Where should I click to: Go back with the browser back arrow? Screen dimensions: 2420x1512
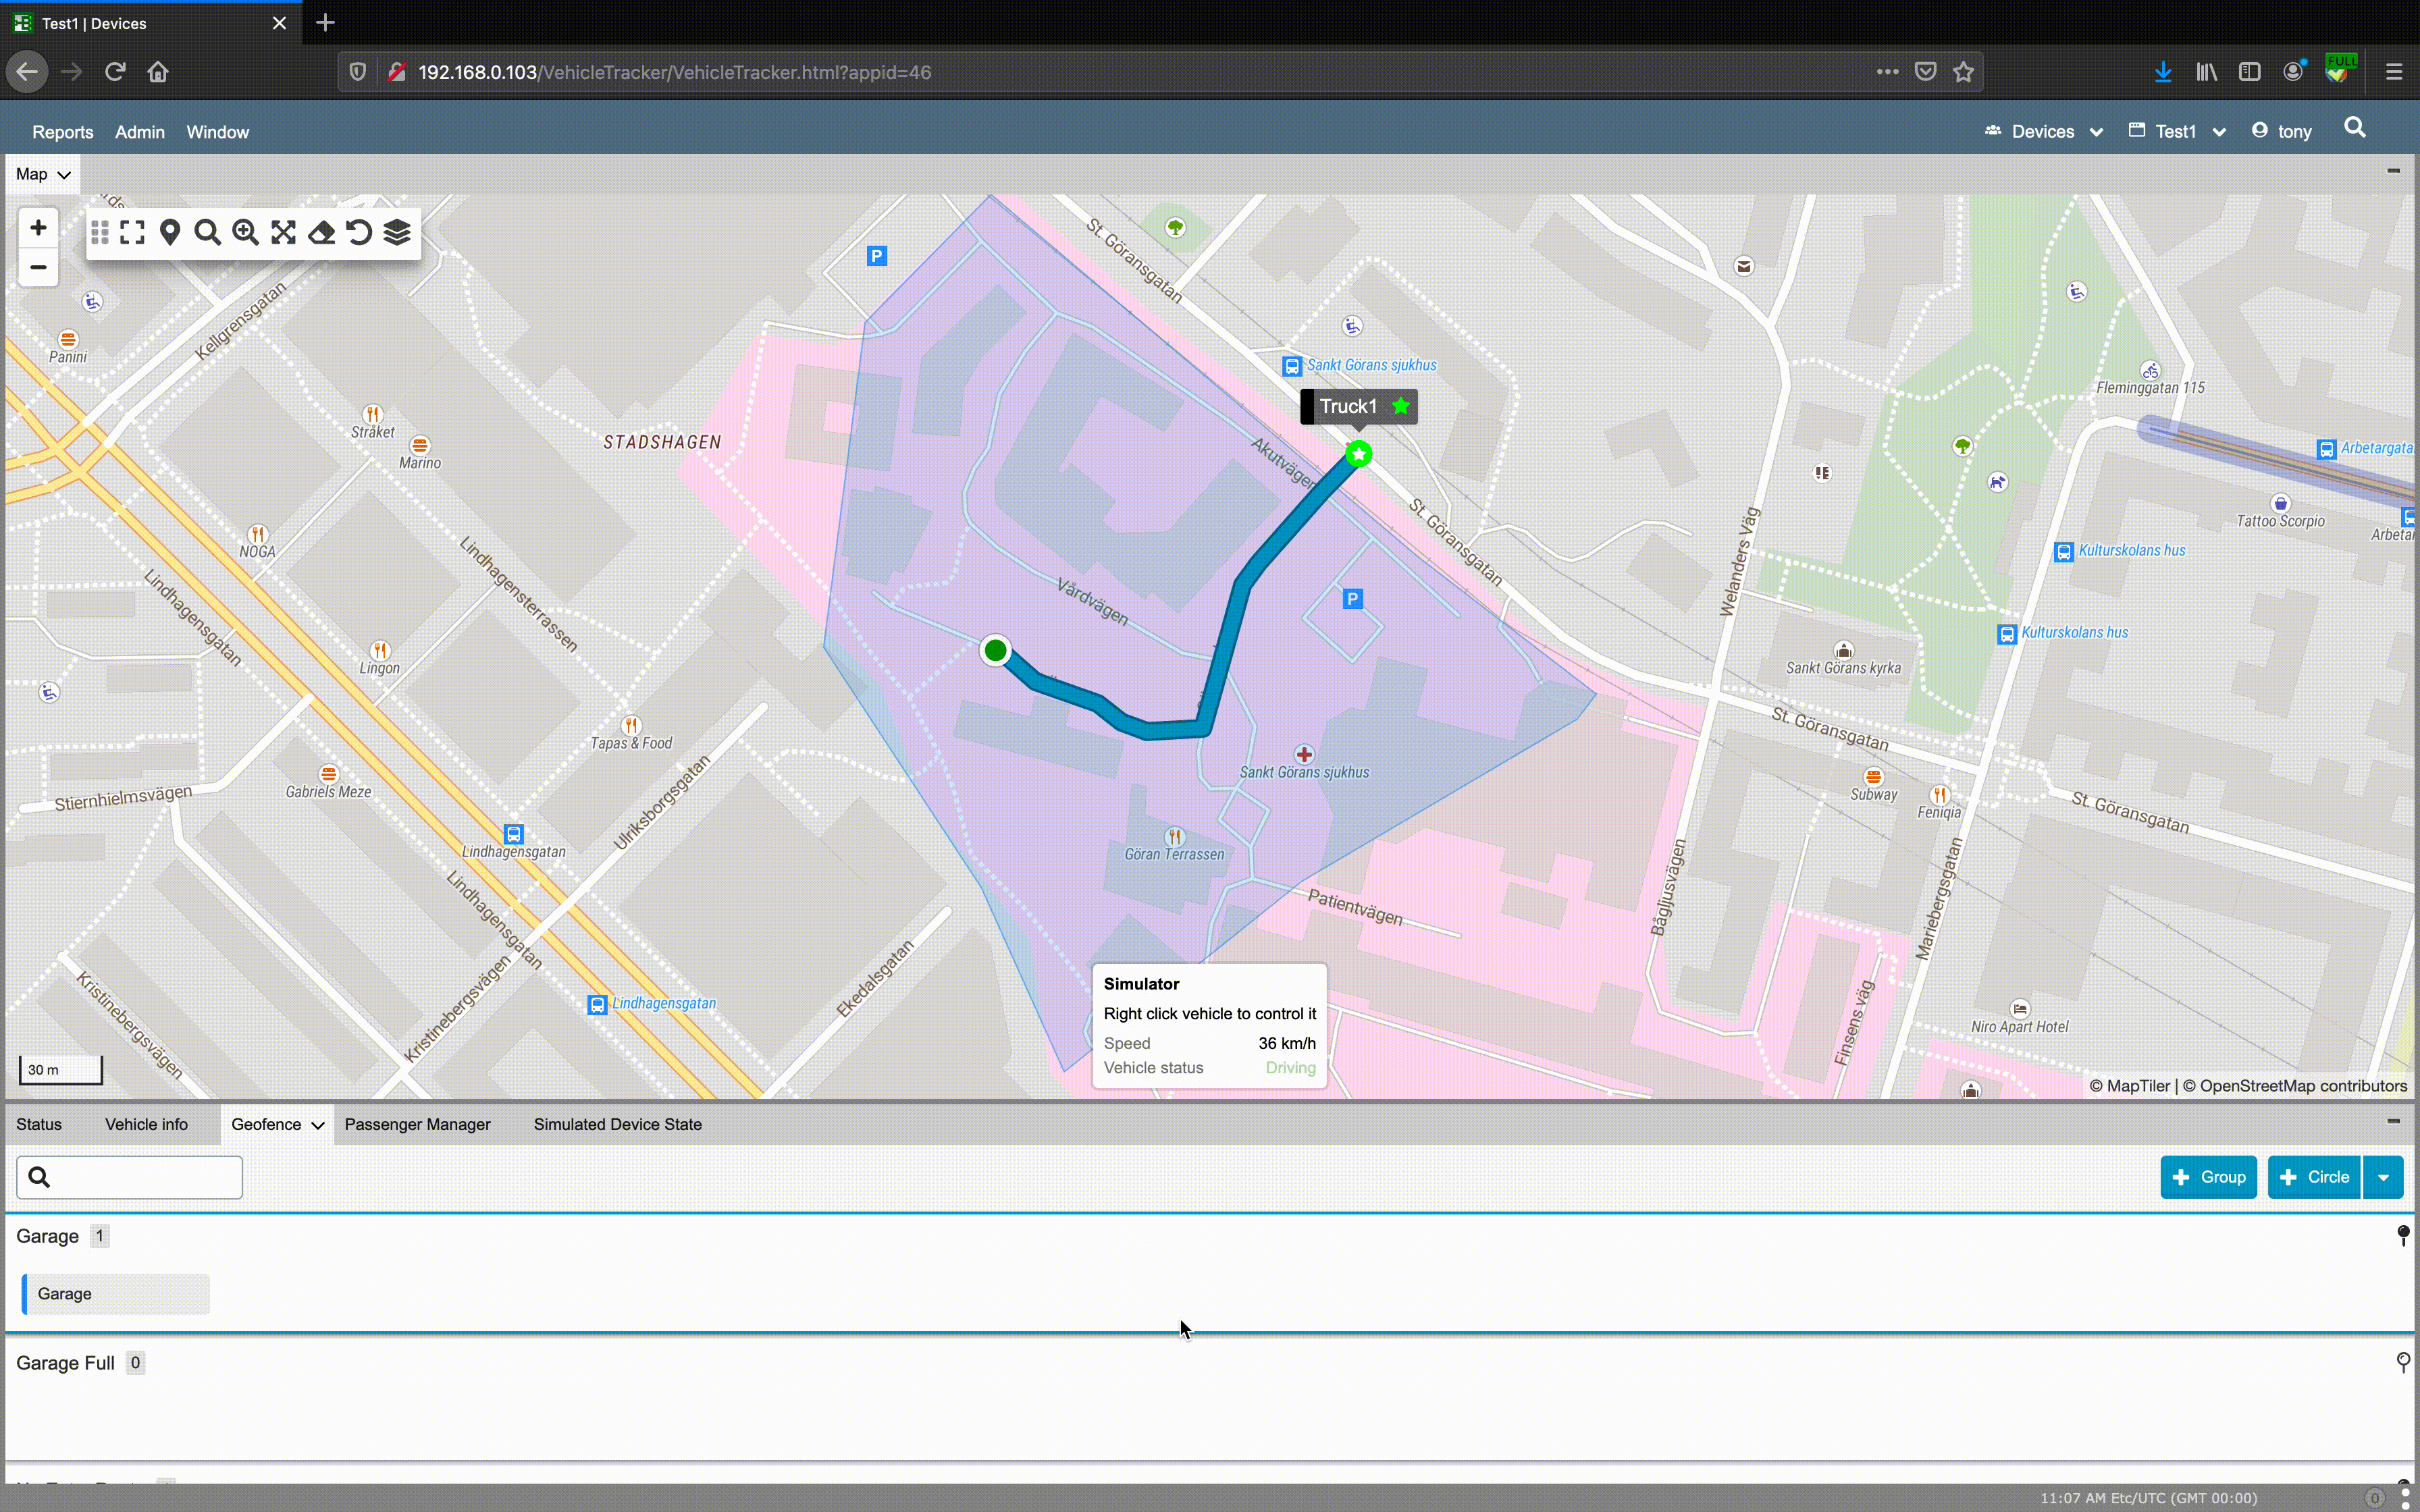tap(27, 72)
